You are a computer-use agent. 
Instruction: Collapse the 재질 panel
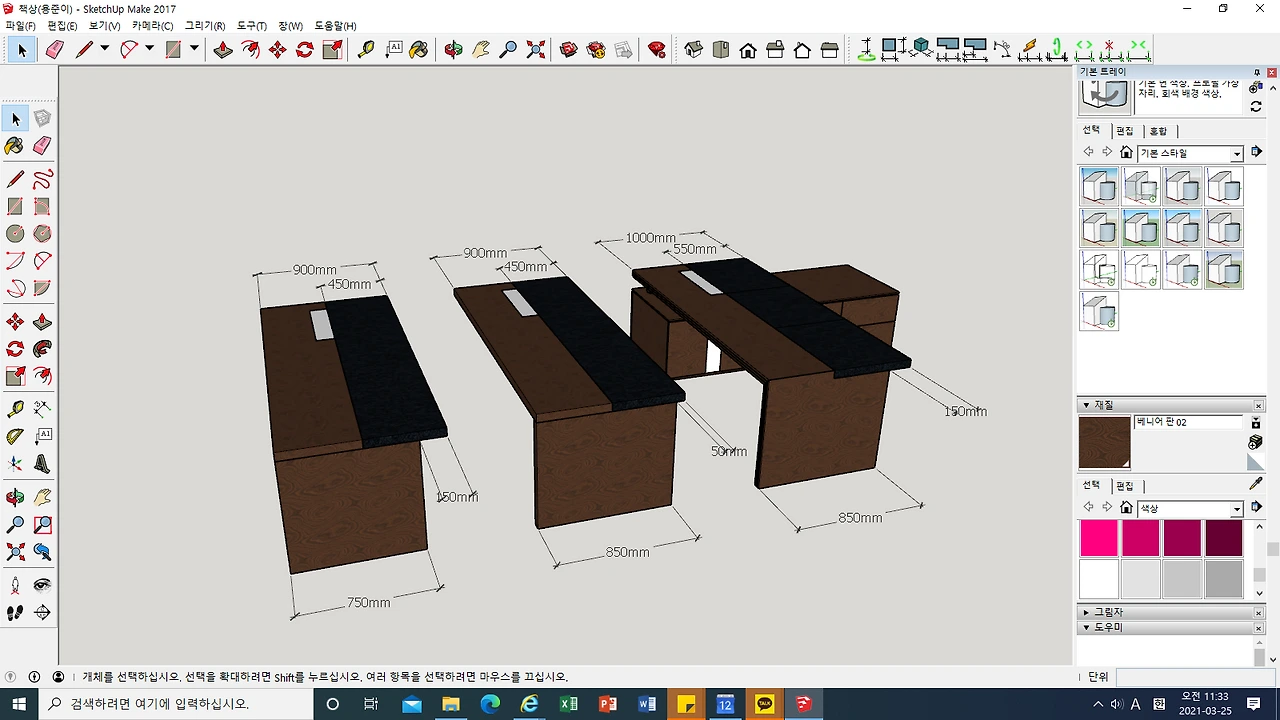[1086, 405]
